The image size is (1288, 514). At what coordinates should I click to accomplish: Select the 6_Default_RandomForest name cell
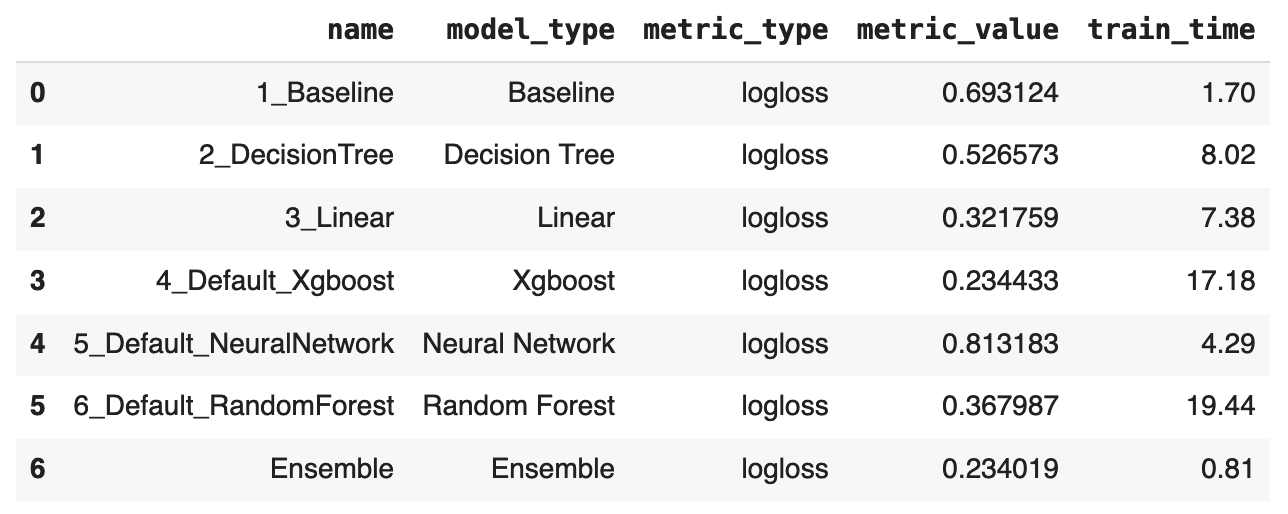click(x=234, y=406)
